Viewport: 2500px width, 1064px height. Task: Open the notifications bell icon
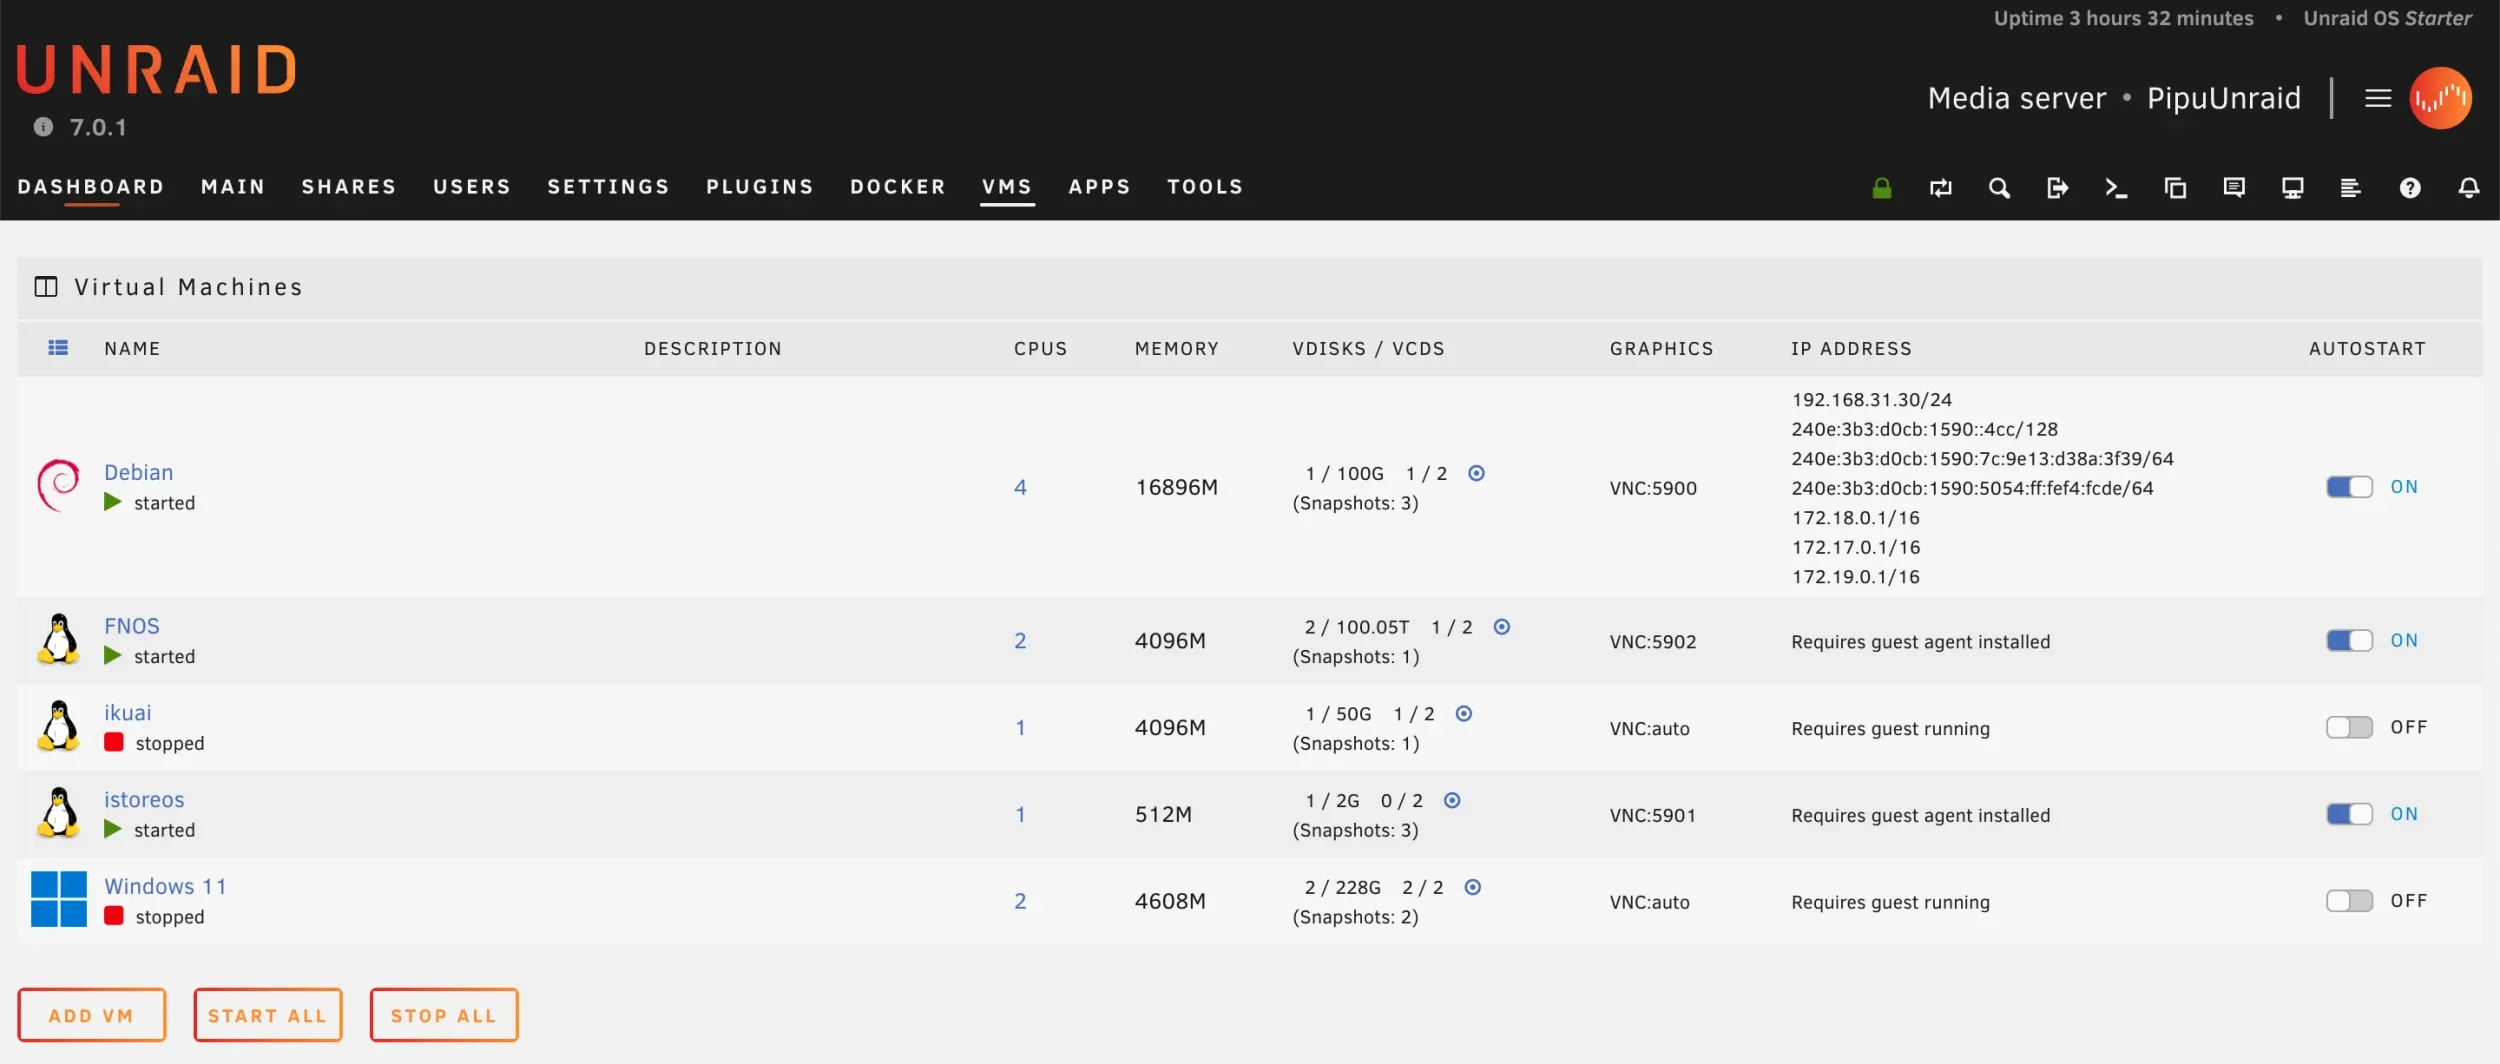(x=2469, y=187)
